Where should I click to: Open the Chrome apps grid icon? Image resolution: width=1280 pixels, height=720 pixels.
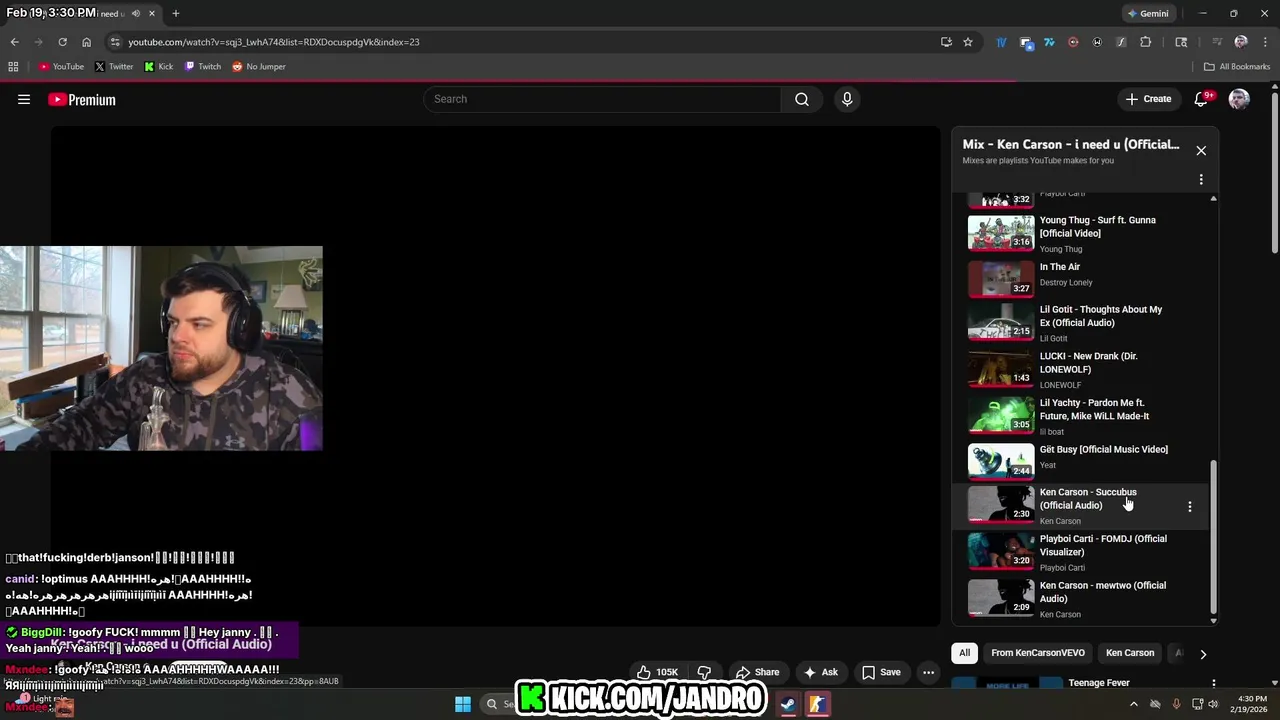coord(13,67)
